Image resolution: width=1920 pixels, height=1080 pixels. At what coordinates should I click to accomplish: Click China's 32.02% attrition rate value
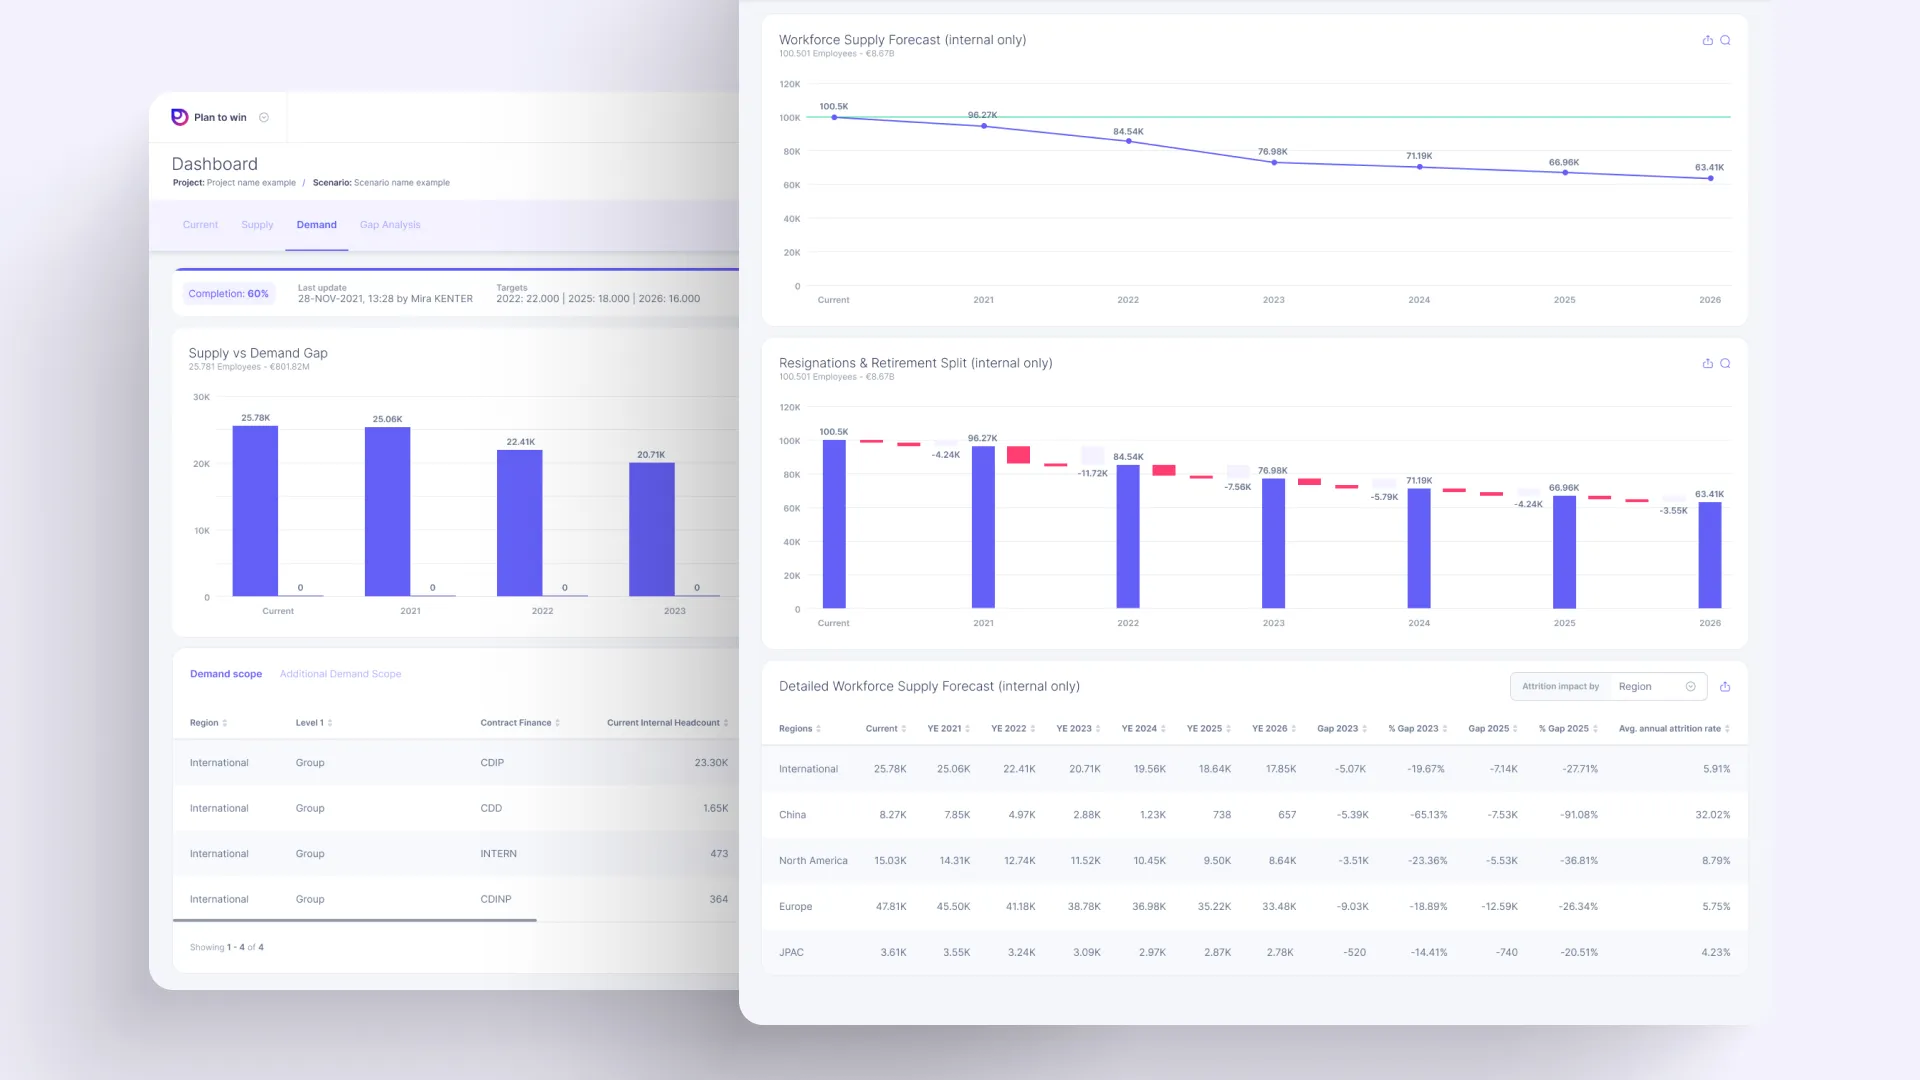(x=1712, y=815)
